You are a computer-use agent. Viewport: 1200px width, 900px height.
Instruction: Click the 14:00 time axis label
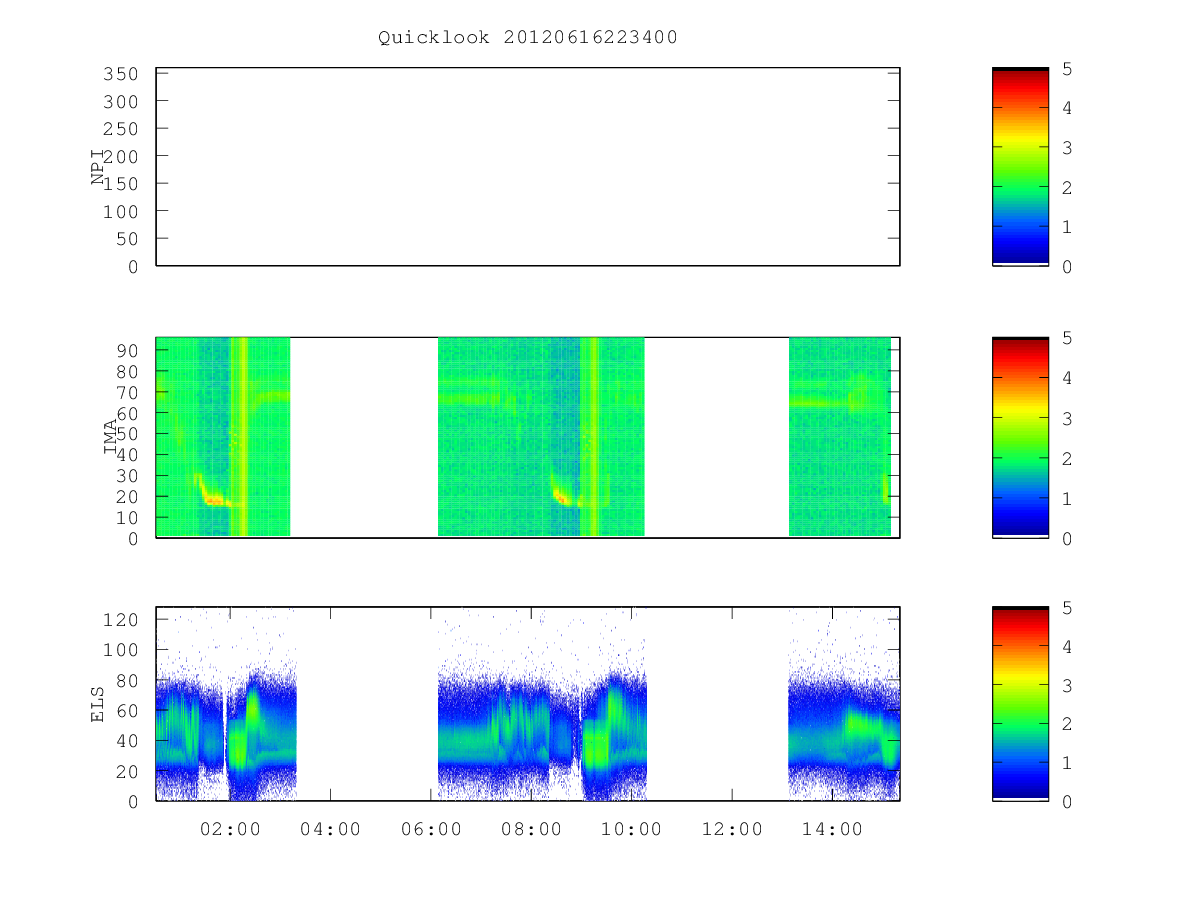[833, 829]
